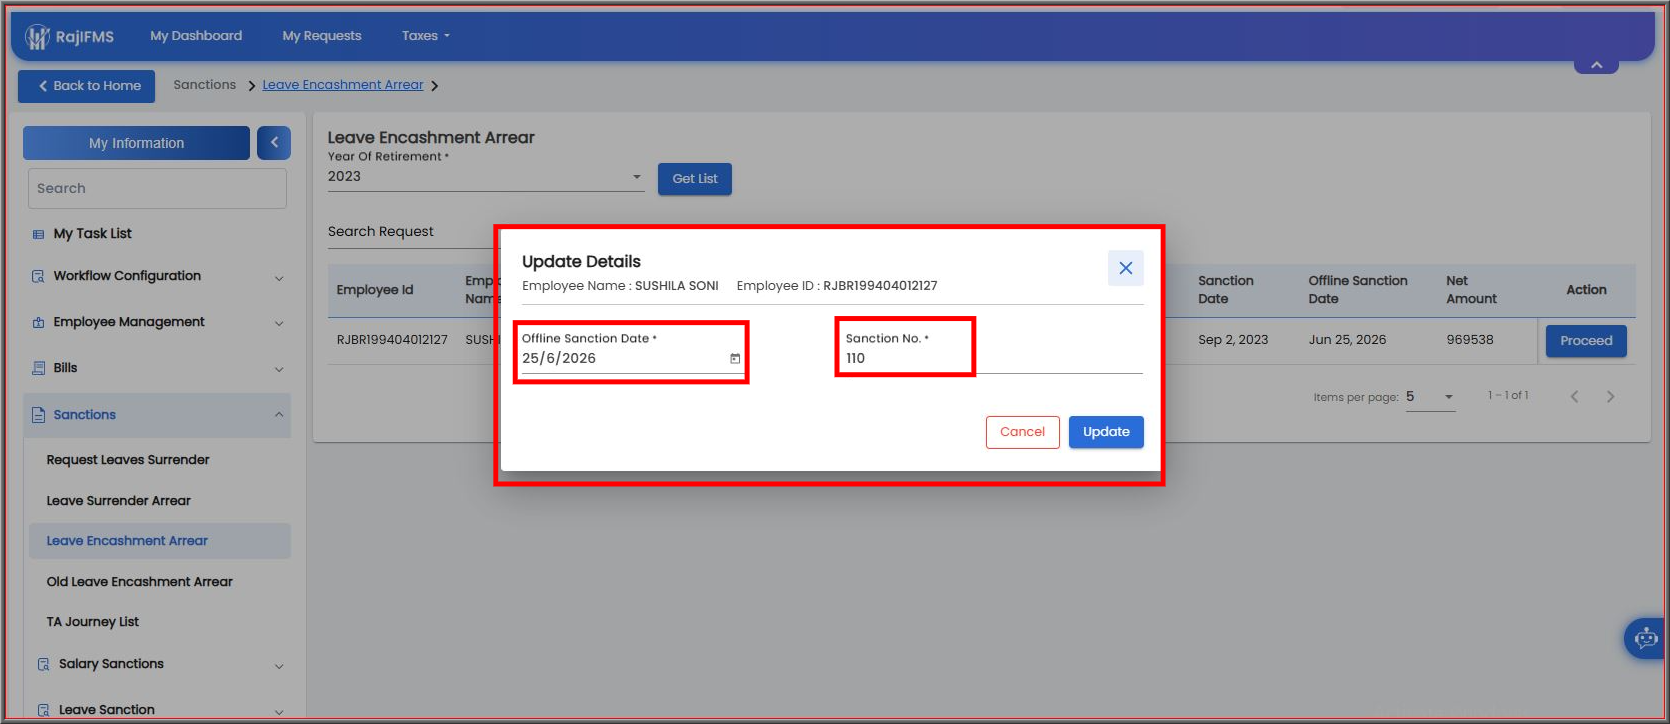Click the Workflow Configuration icon
The height and width of the screenshot is (724, 1670).
[38, 276]
